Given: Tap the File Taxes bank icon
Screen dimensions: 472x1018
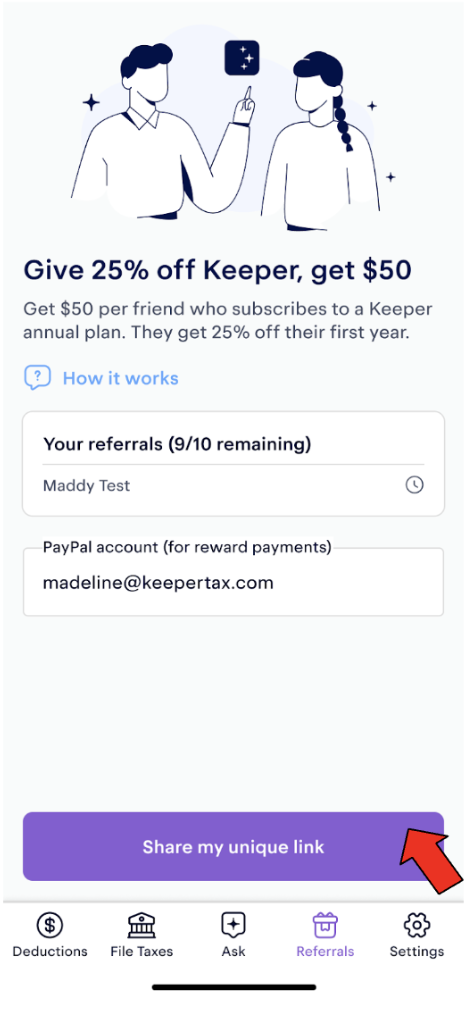Looking at the screenshot, I should 142,925.
